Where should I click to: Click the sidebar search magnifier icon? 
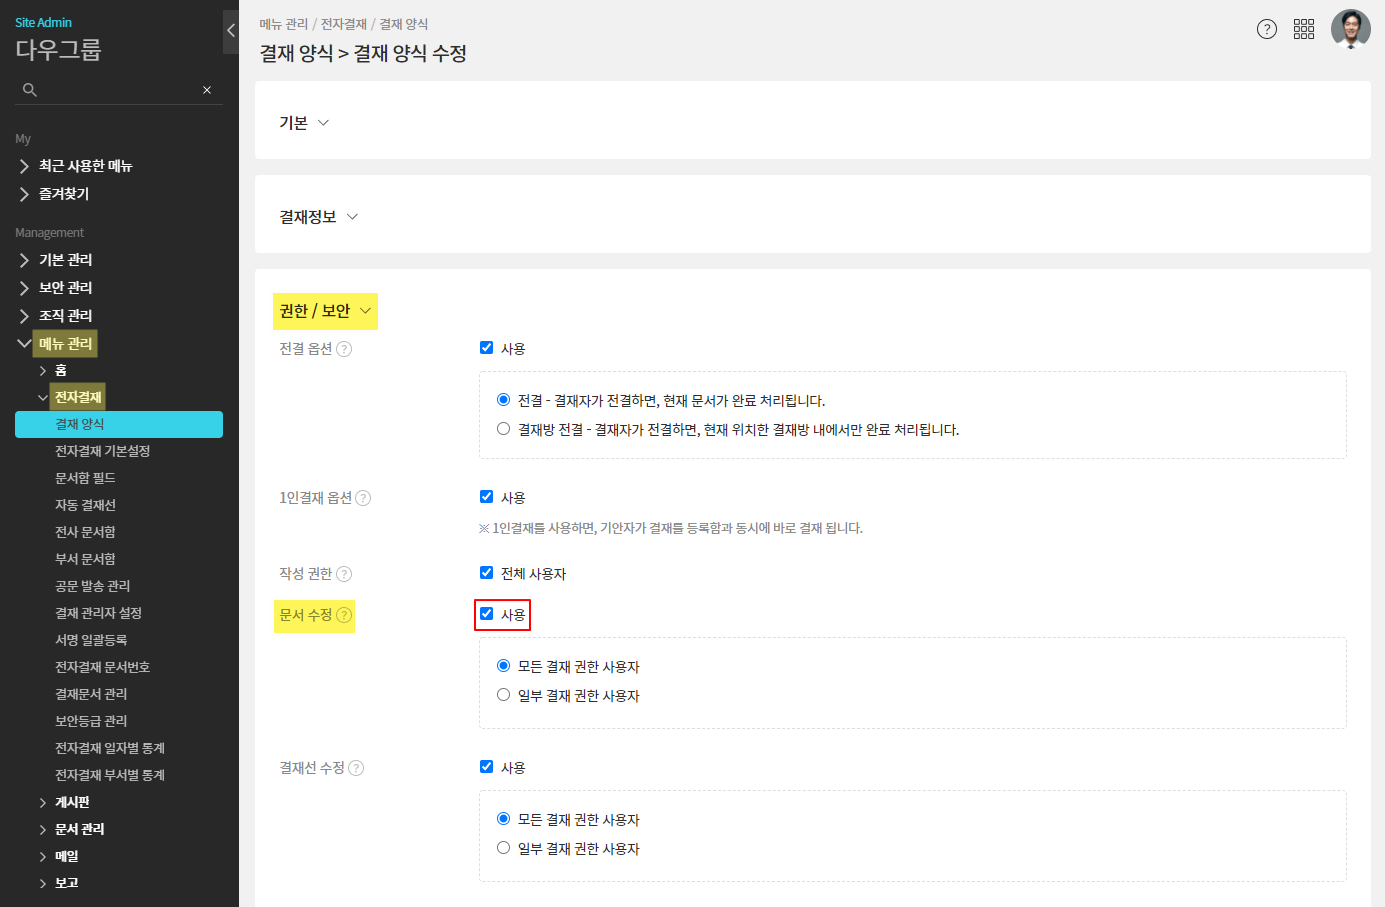(30, 90)
